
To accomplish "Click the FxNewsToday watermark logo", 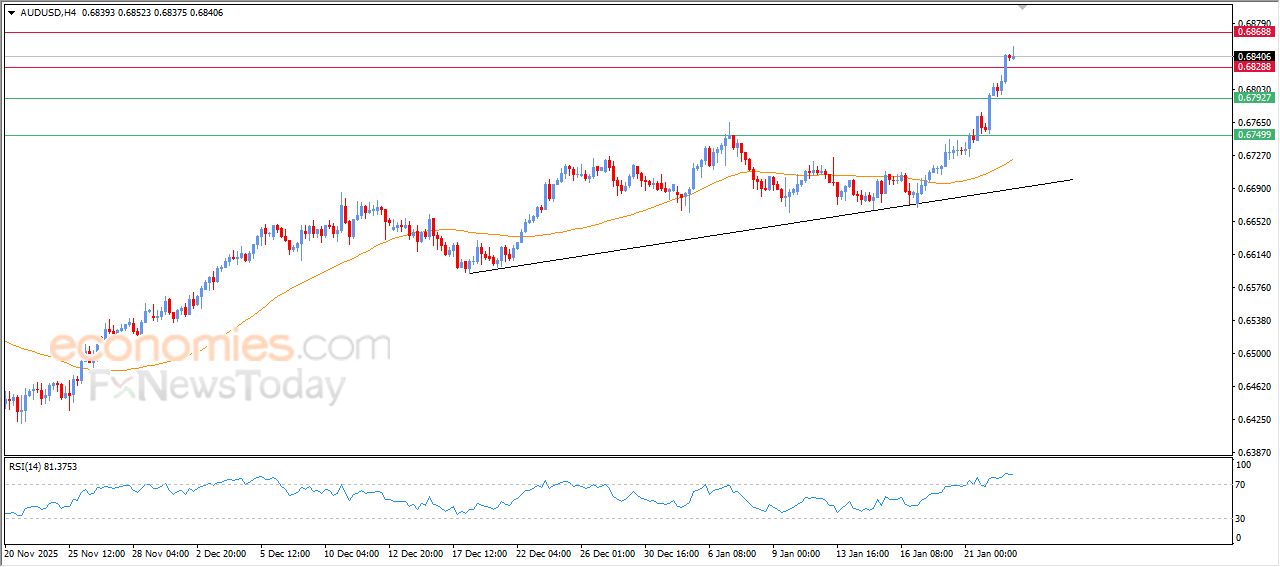I will click(x=217, y=386).
